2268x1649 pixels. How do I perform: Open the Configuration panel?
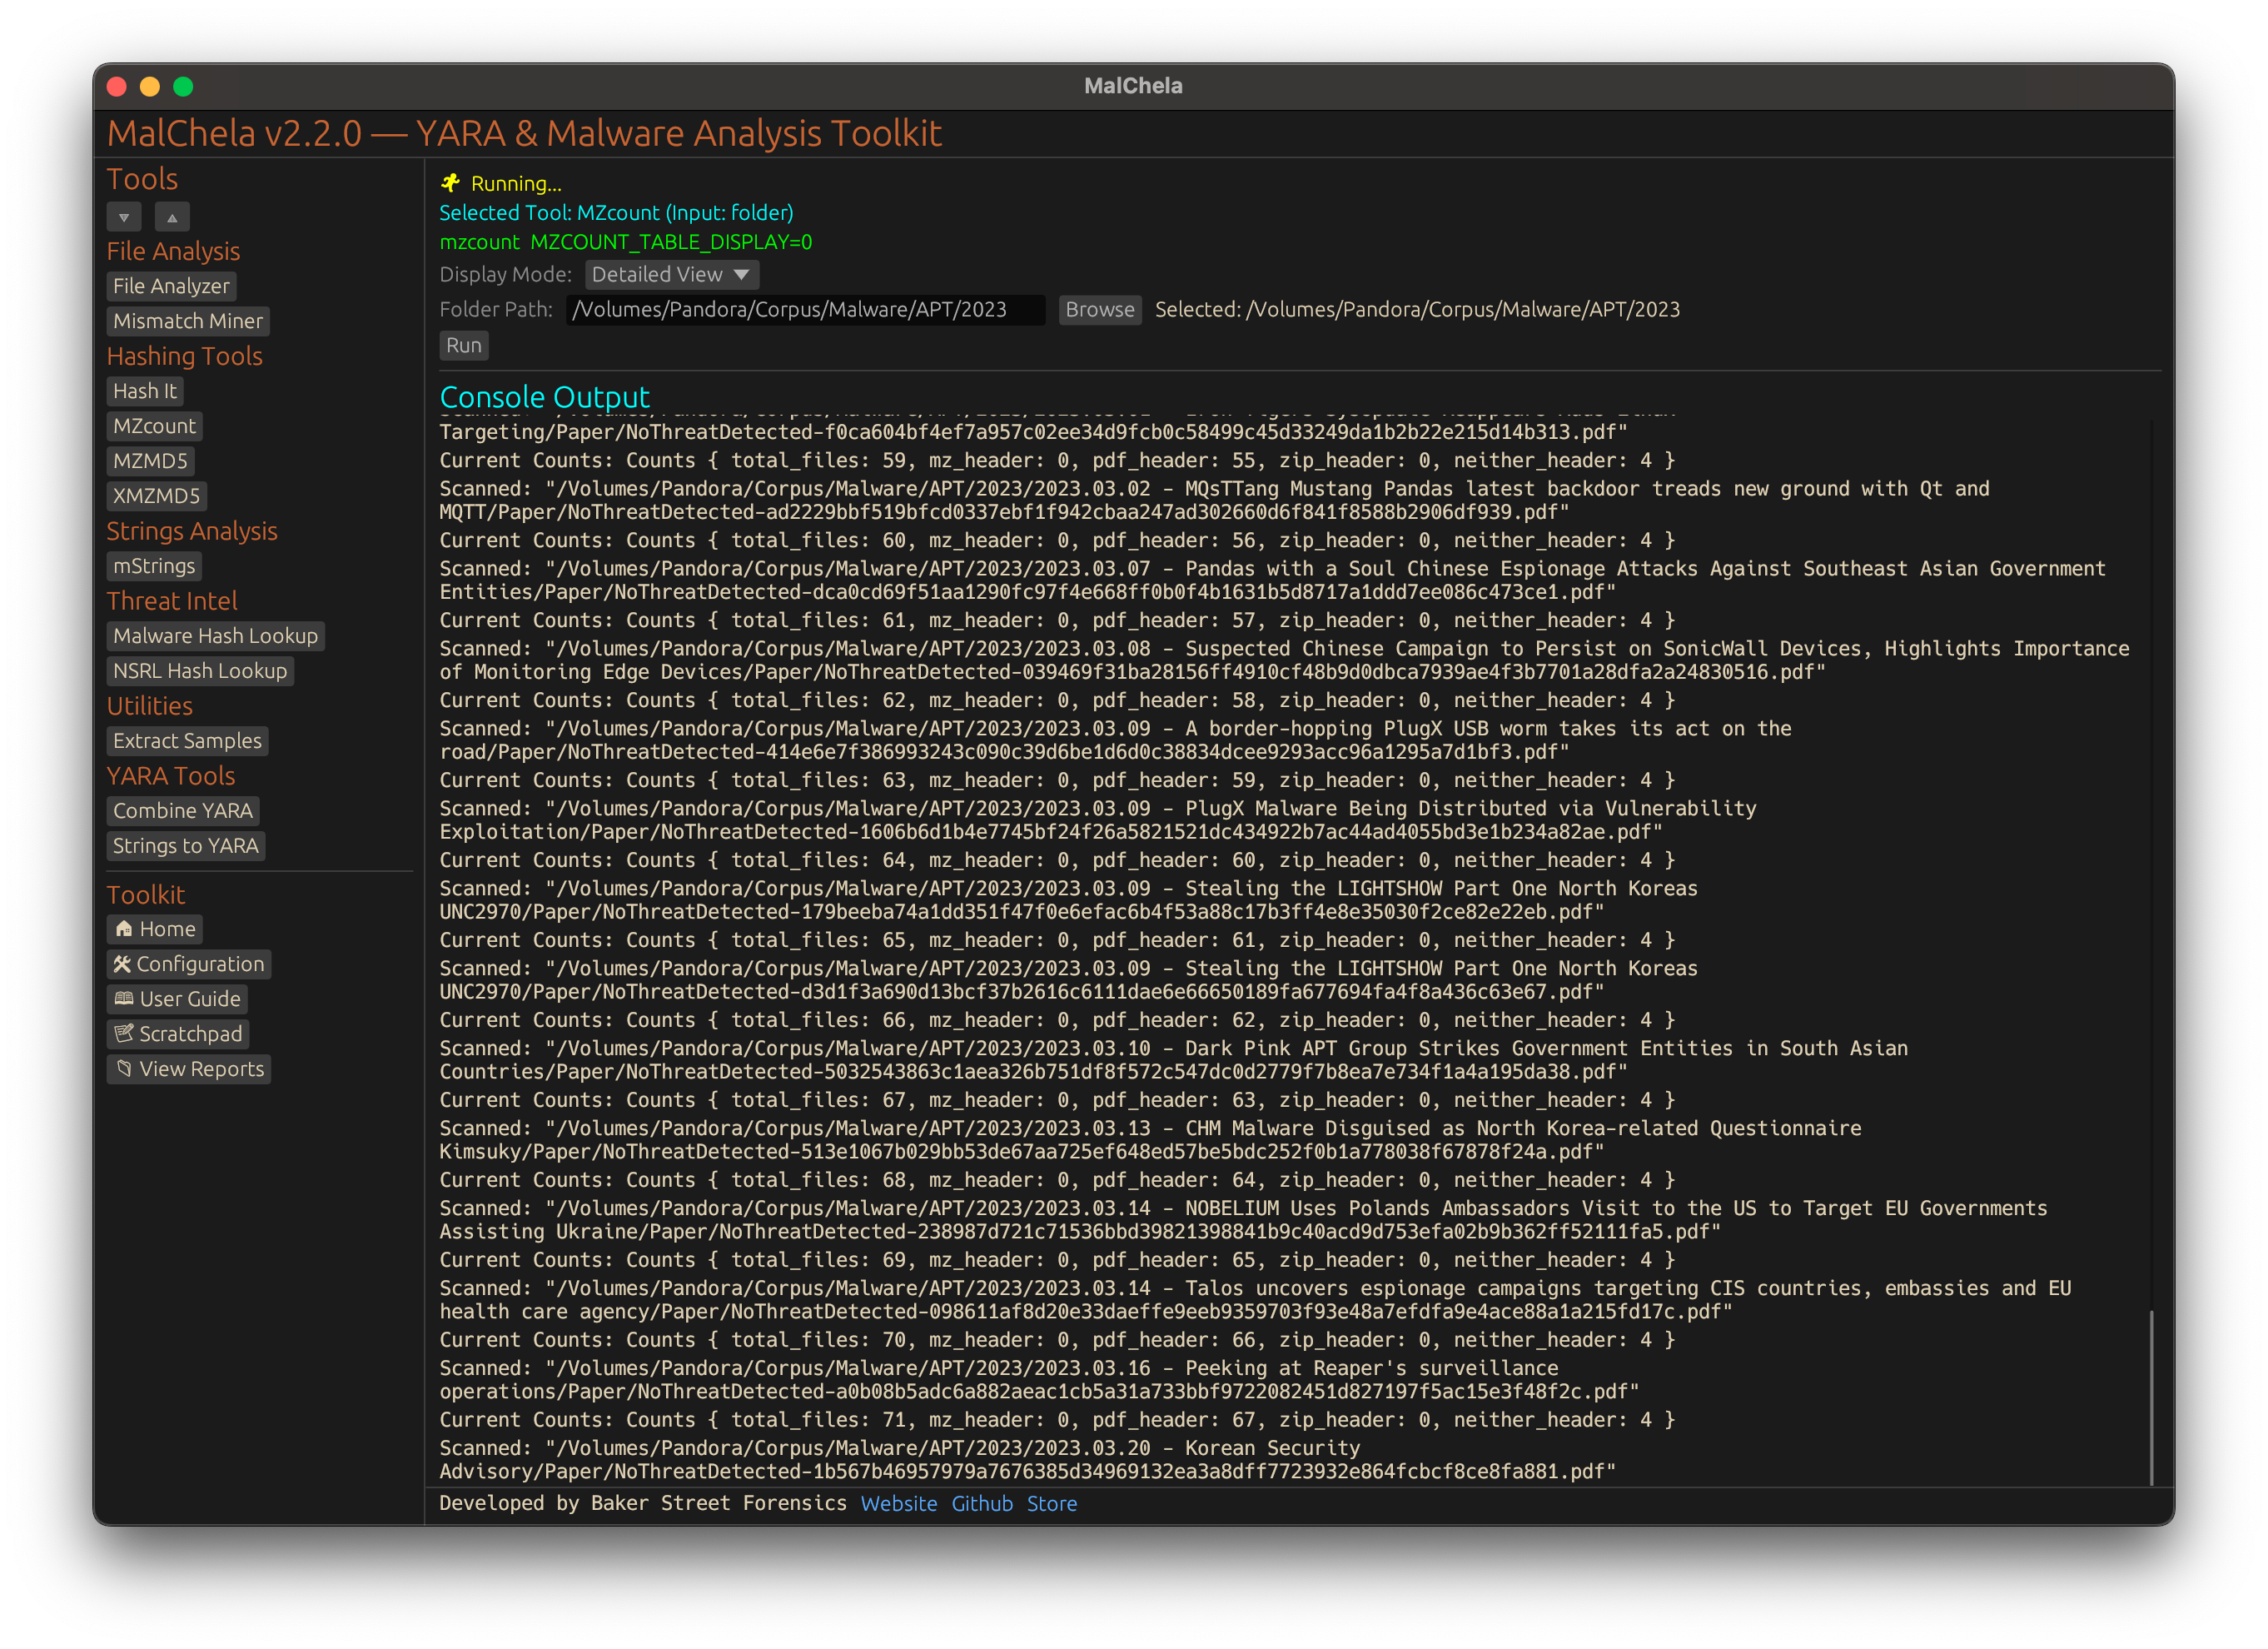pyautogui.click(x=189, y=964)
